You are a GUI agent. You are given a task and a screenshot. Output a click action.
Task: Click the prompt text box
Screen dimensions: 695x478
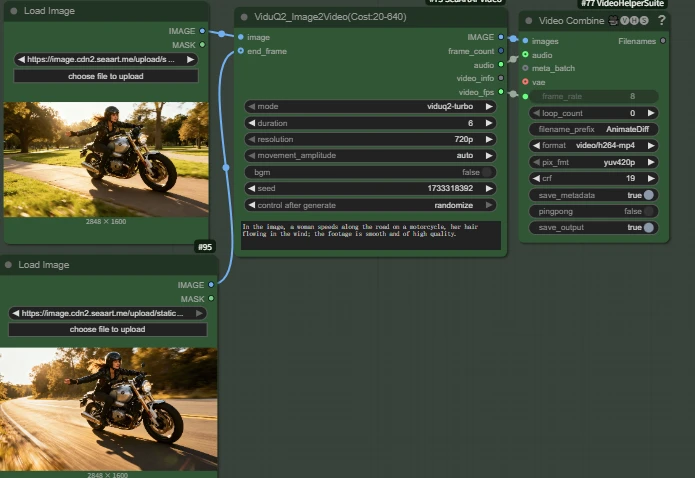click(370, 235)
